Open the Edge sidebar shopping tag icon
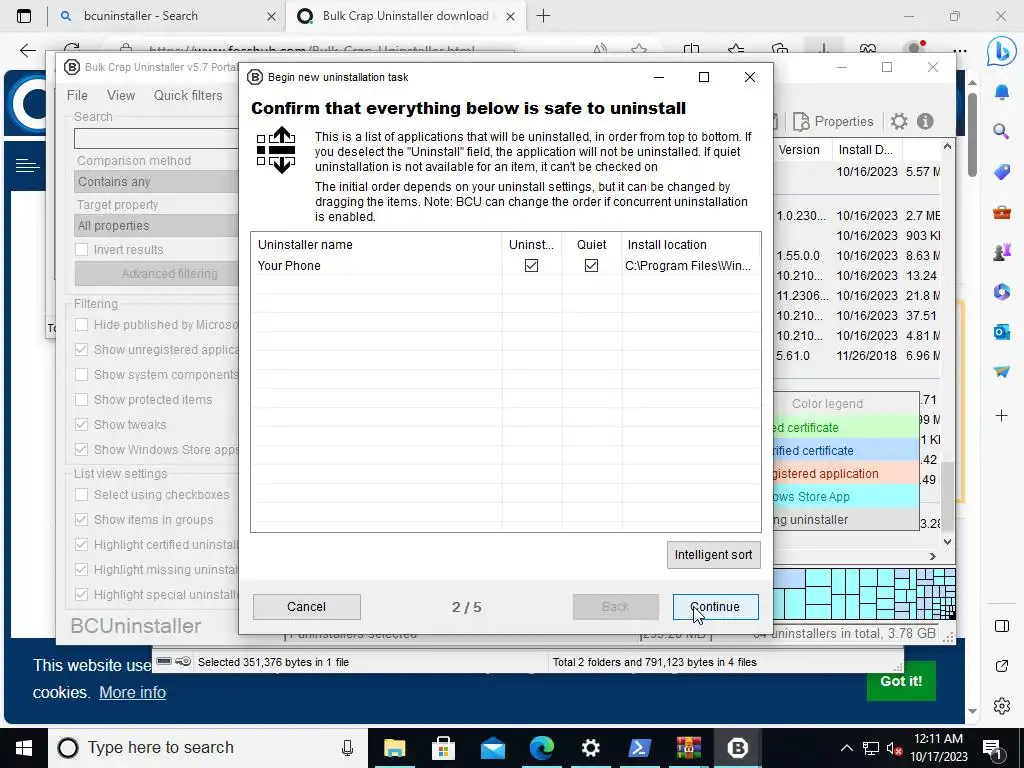Screen dimensions: 1024x768 [1001, 172]
